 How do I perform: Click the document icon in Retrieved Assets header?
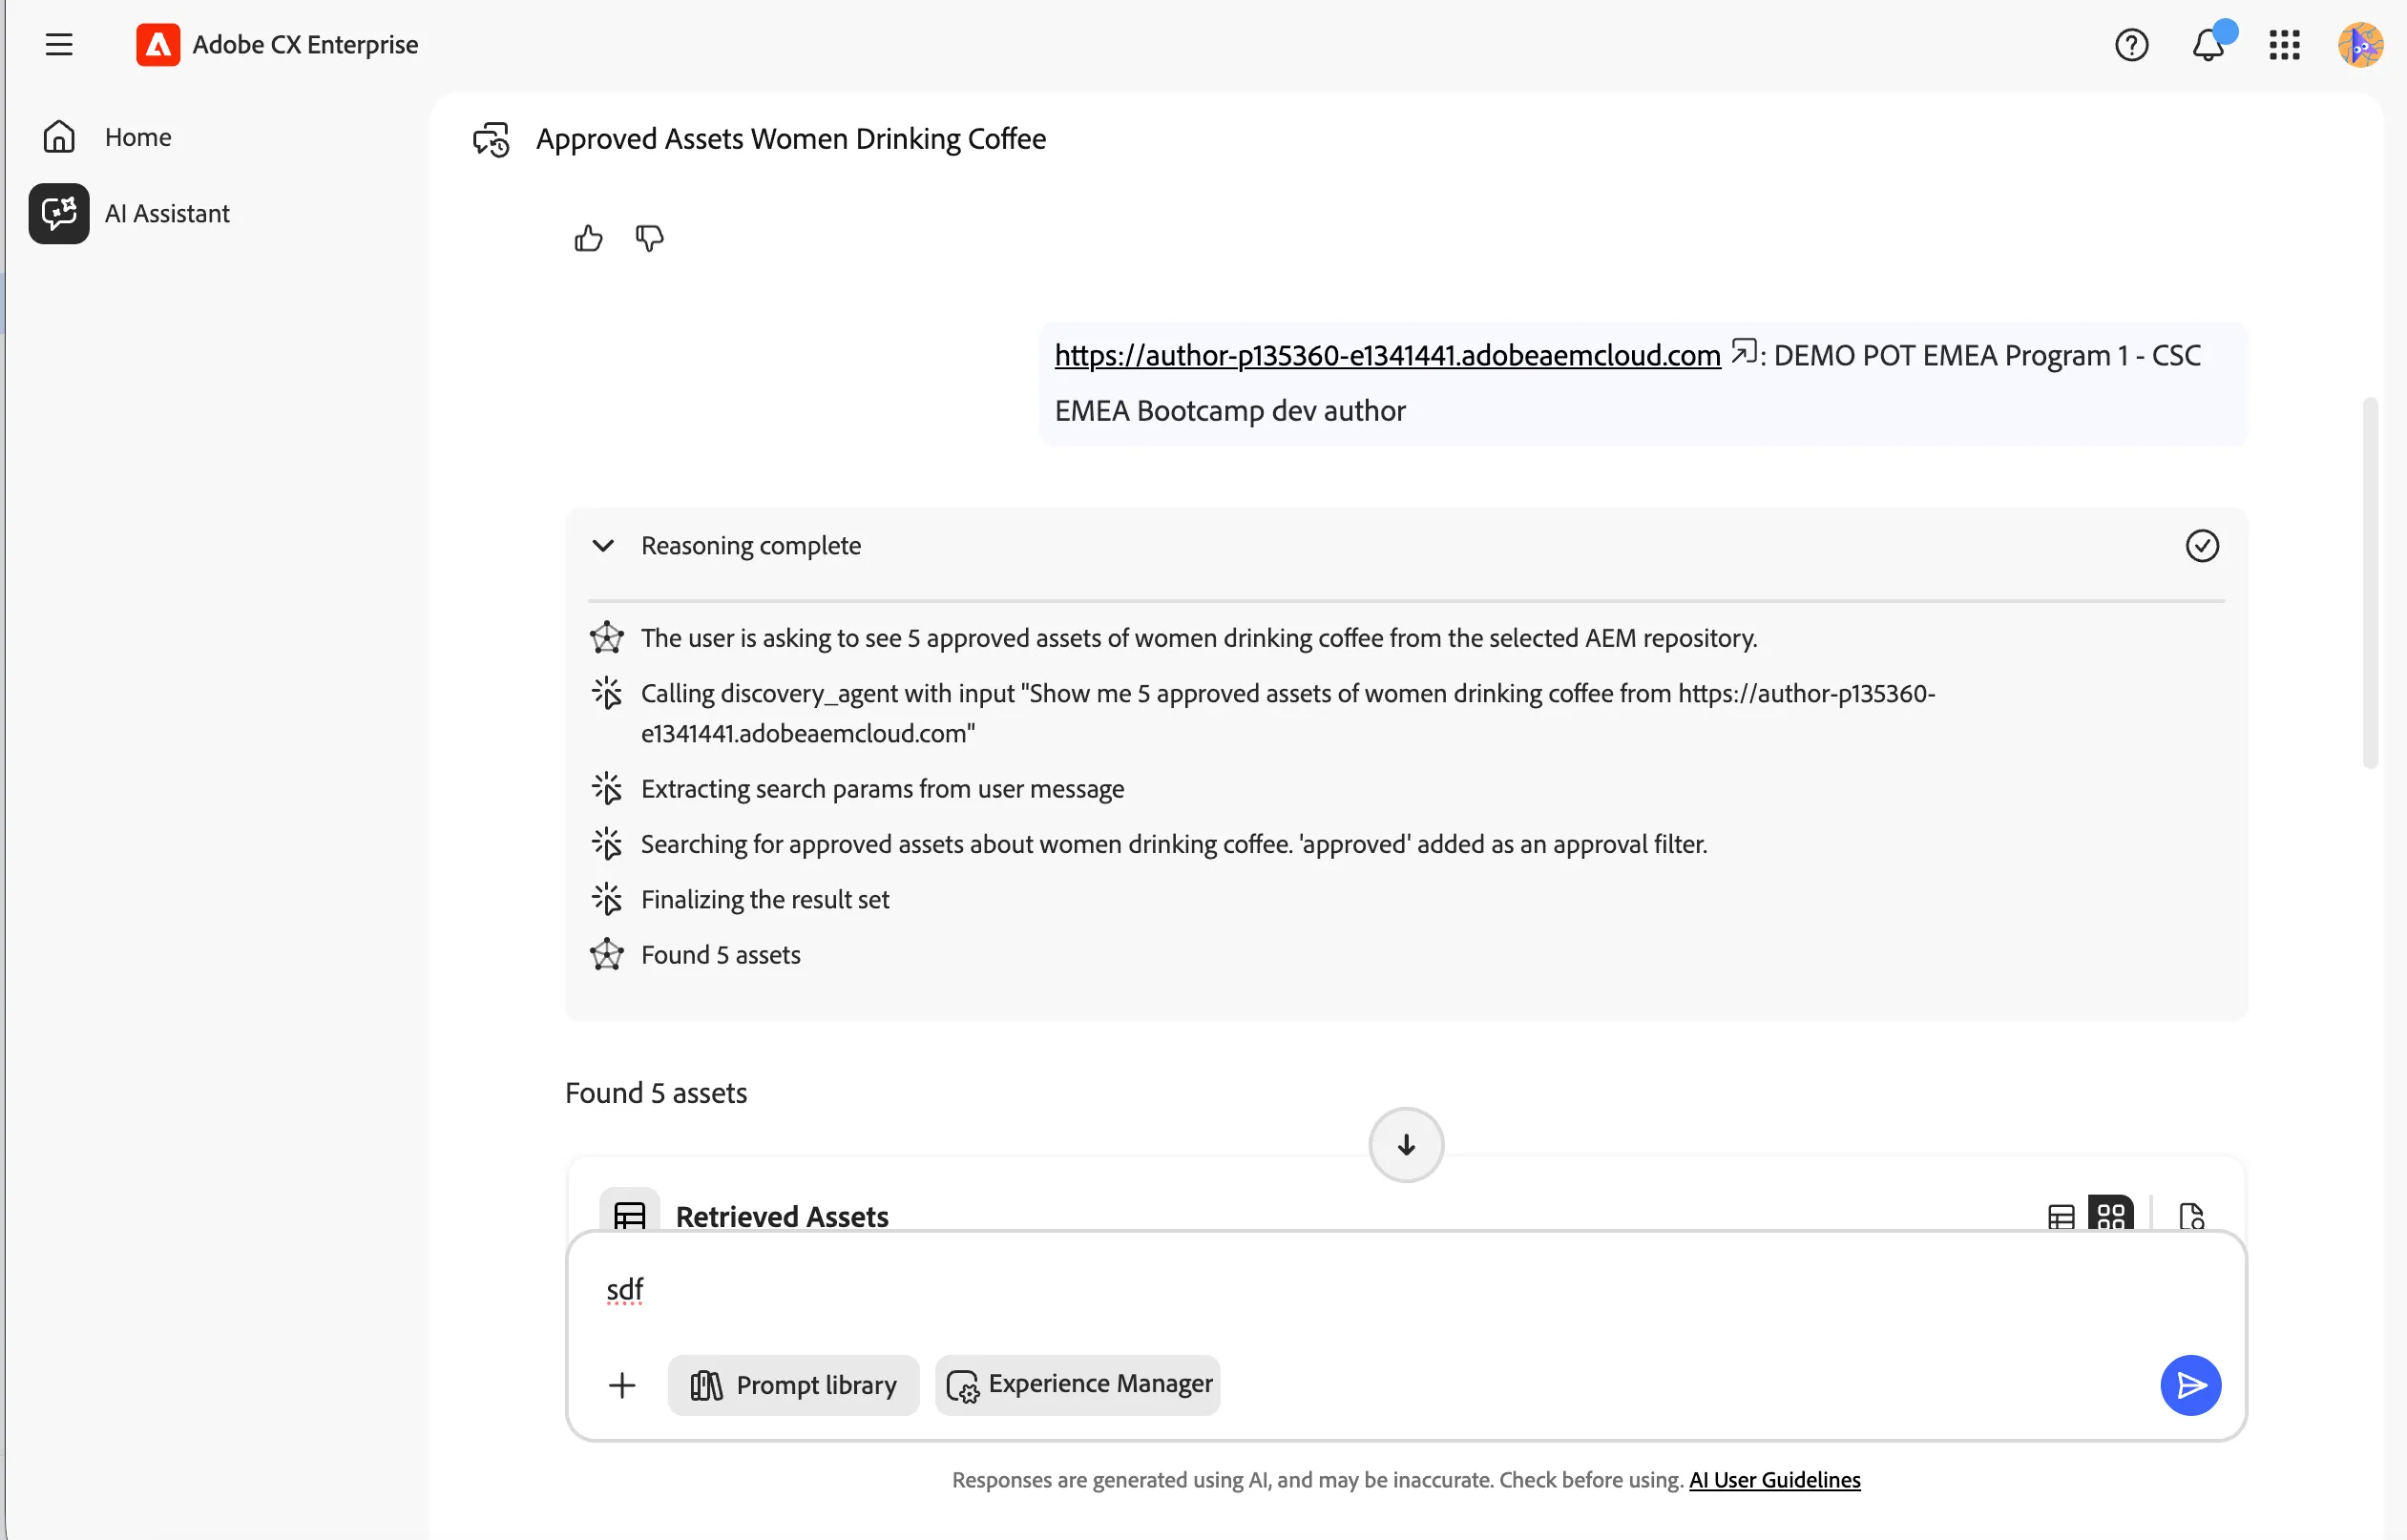2190,1217
